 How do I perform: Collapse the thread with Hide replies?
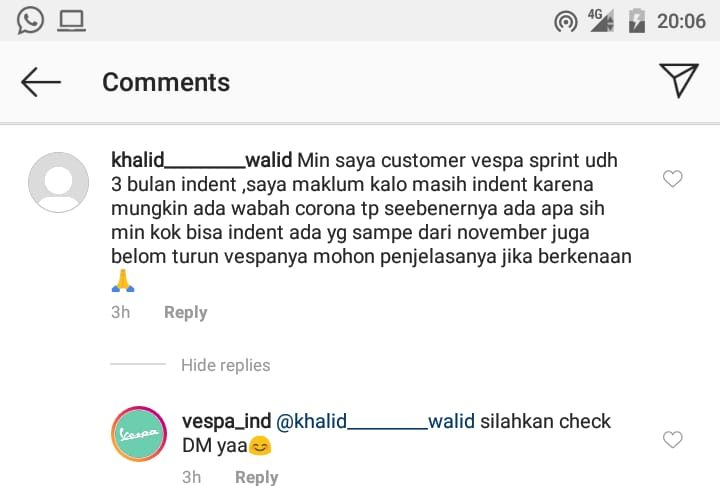225,365
